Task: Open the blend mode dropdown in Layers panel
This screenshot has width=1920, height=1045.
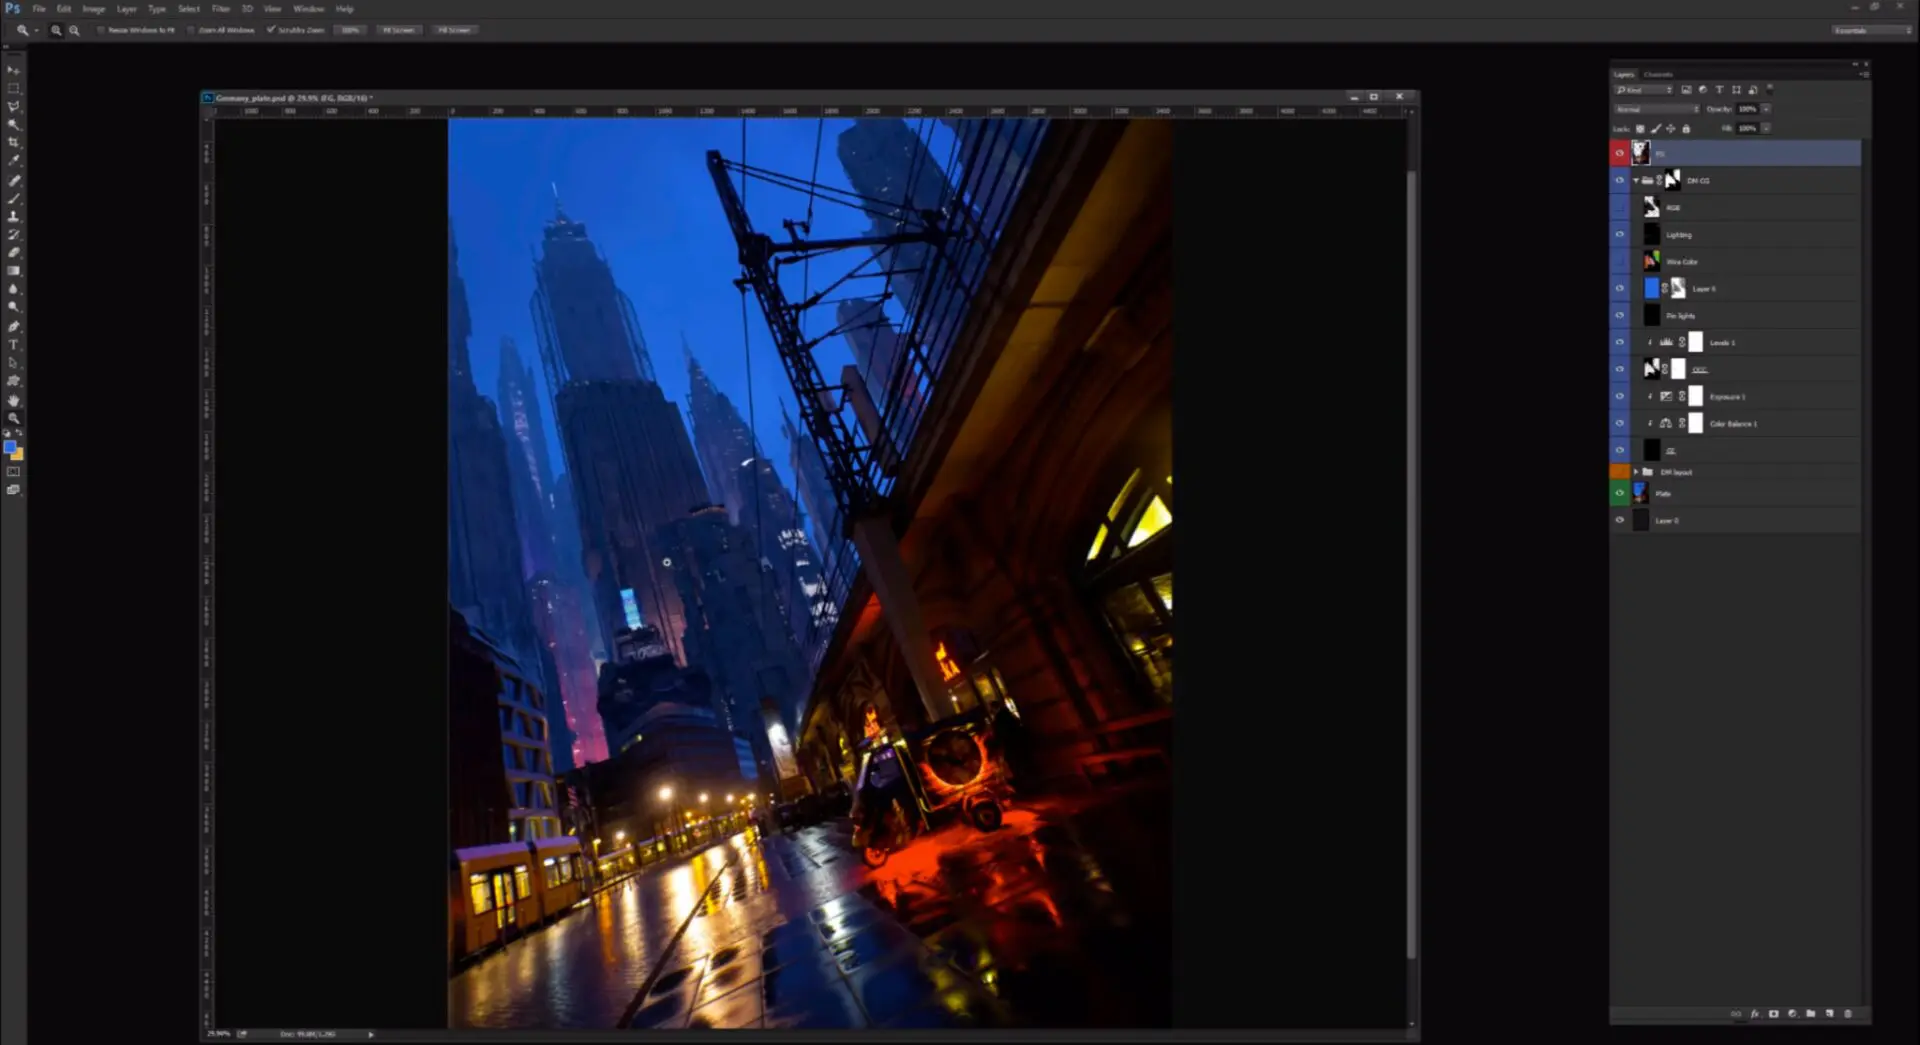Action: pos(1657,109)
